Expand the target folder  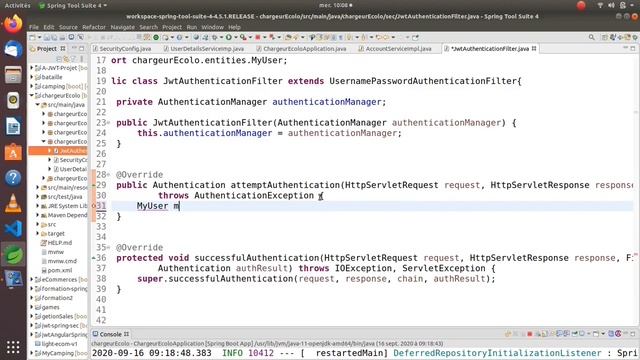[38, 233]
